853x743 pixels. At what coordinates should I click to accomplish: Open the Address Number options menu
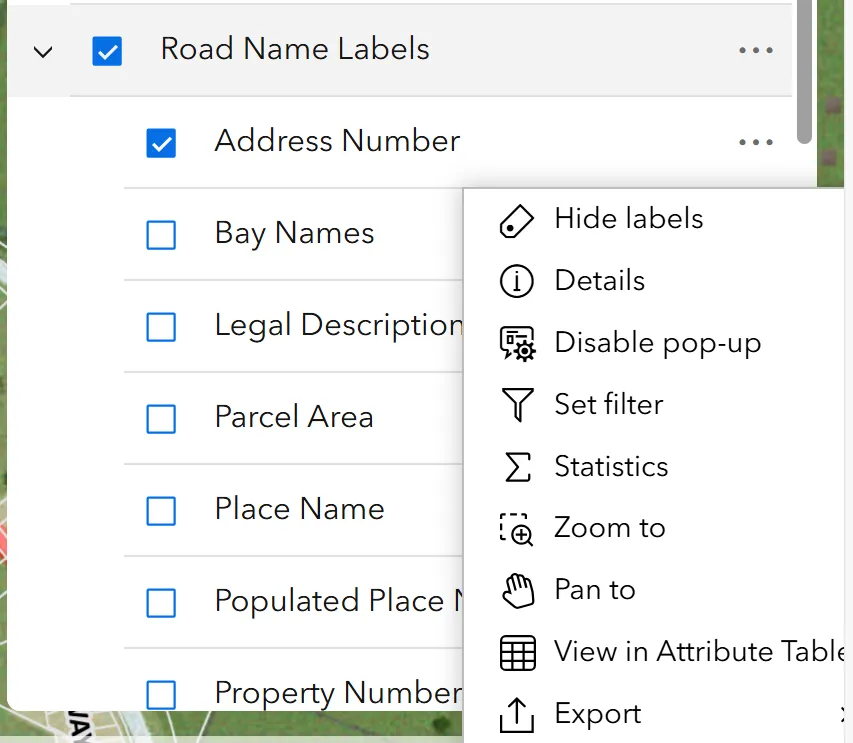pos(755,143)
